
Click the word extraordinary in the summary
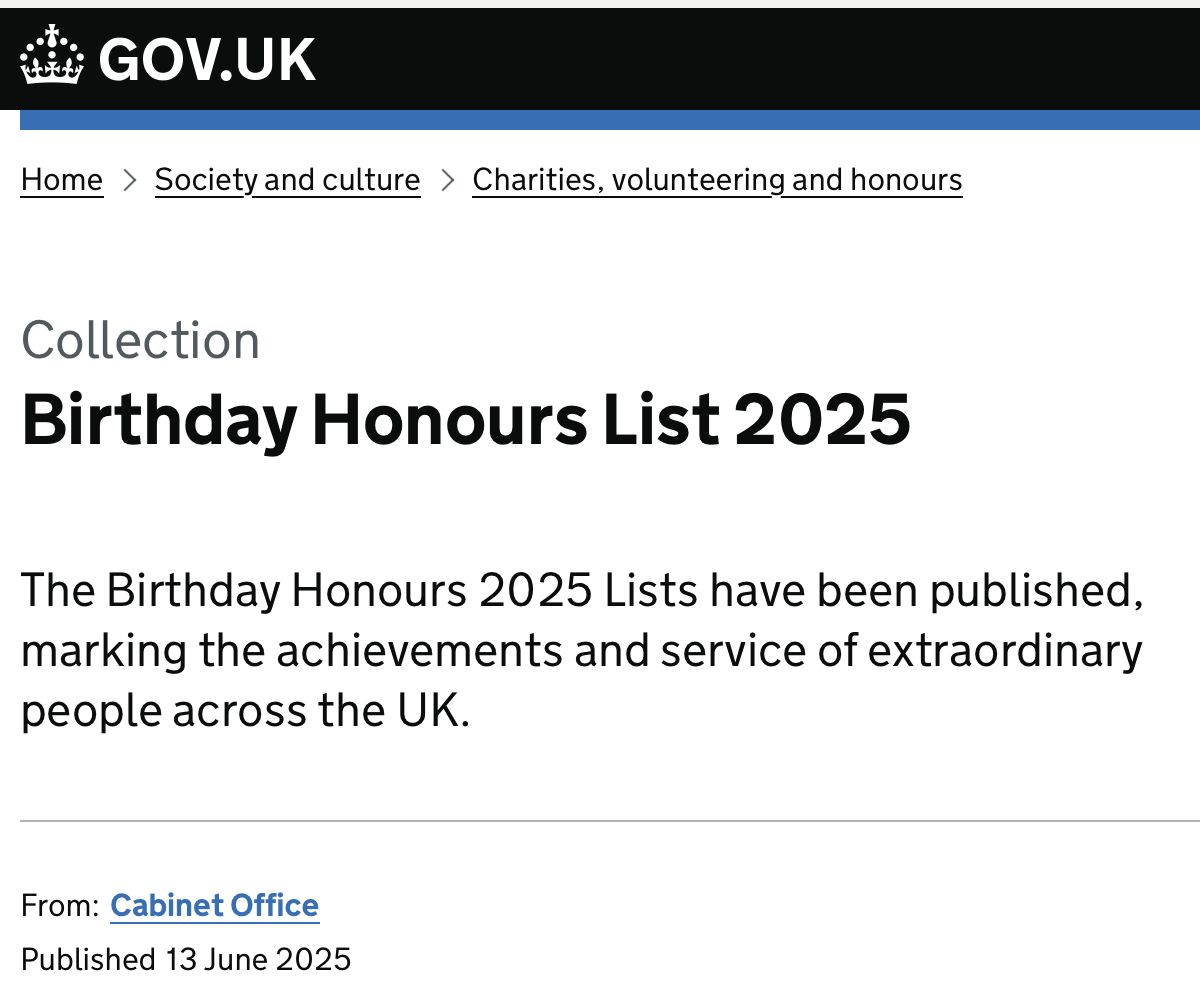(x=1005, y=651)
